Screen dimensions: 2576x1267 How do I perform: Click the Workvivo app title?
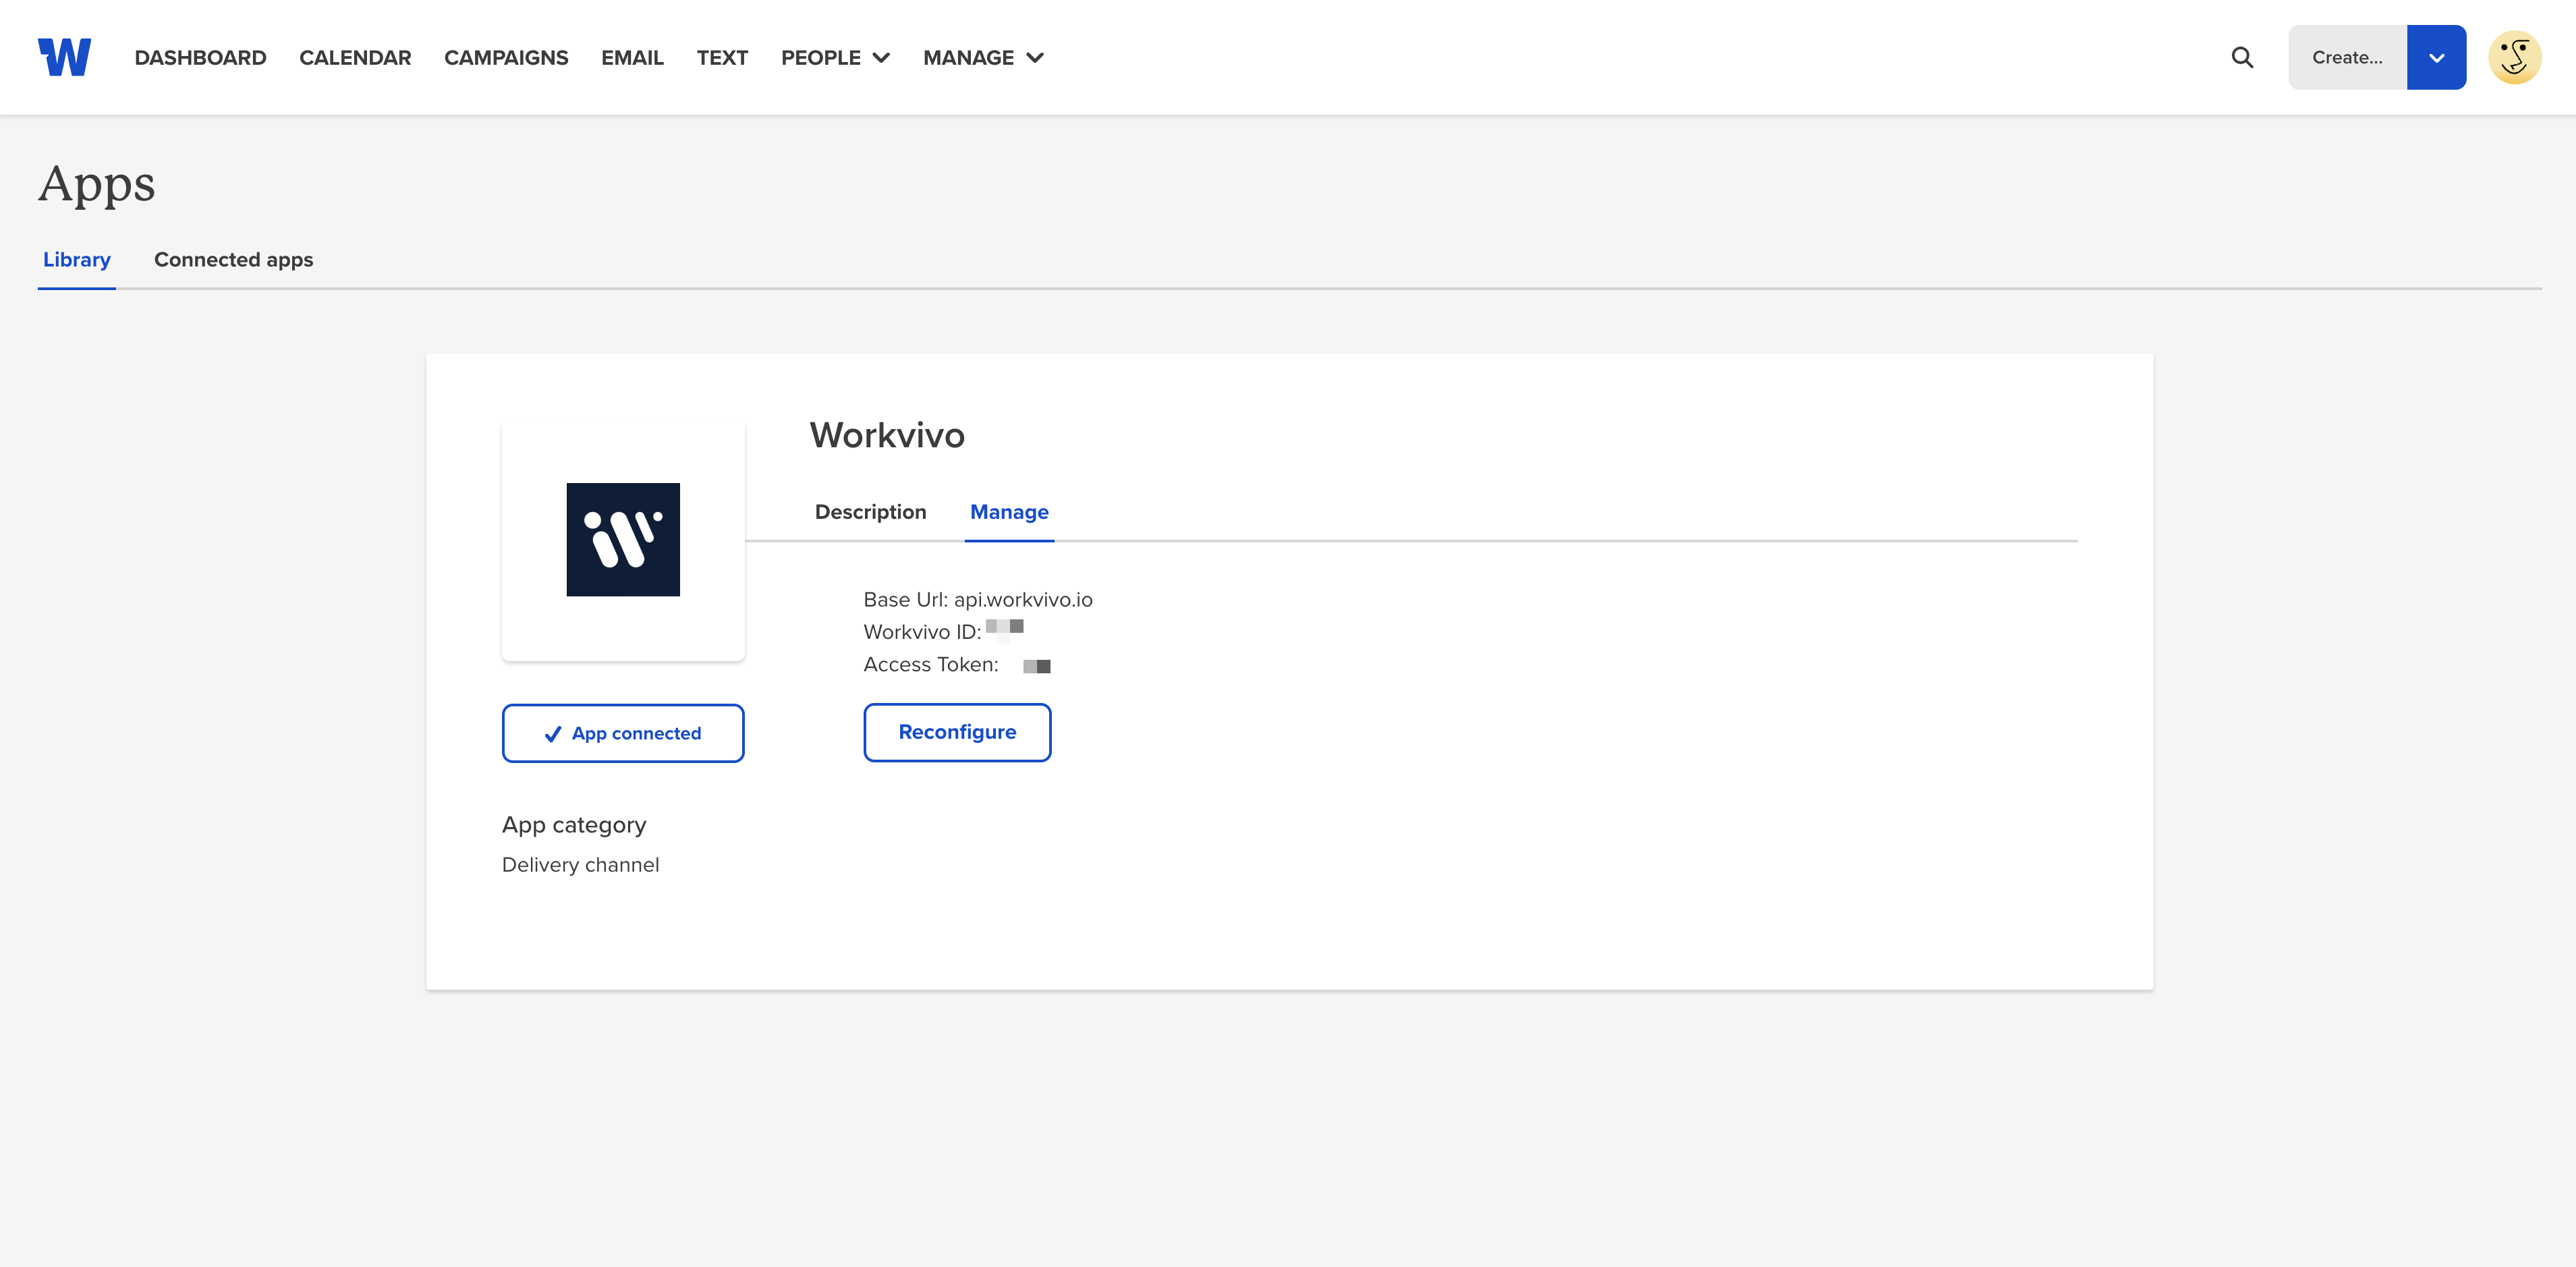[887, 435]
